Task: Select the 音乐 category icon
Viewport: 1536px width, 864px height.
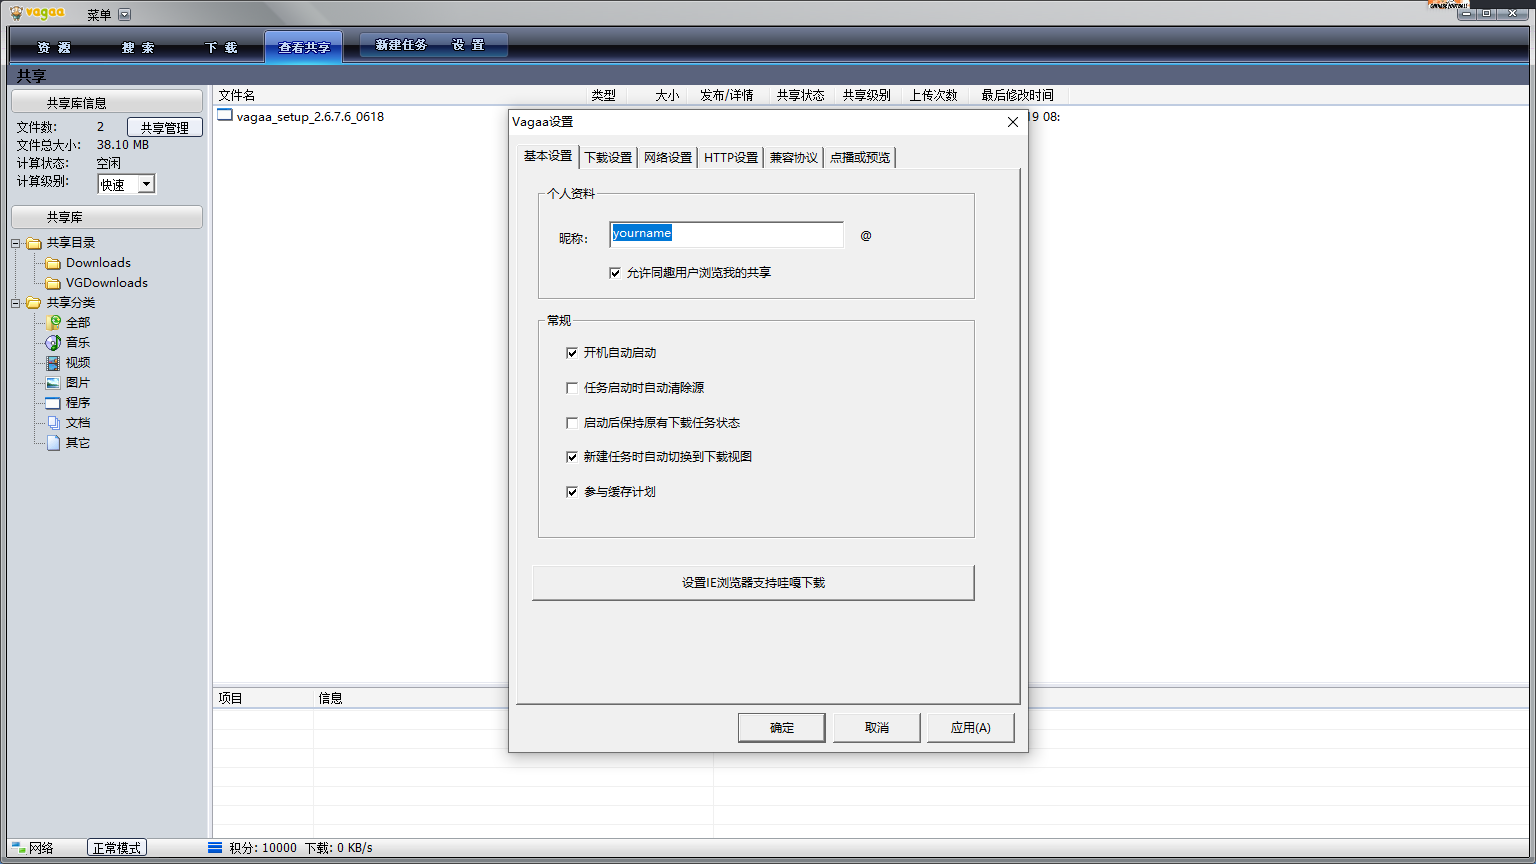Action: [x=53, y=343]
